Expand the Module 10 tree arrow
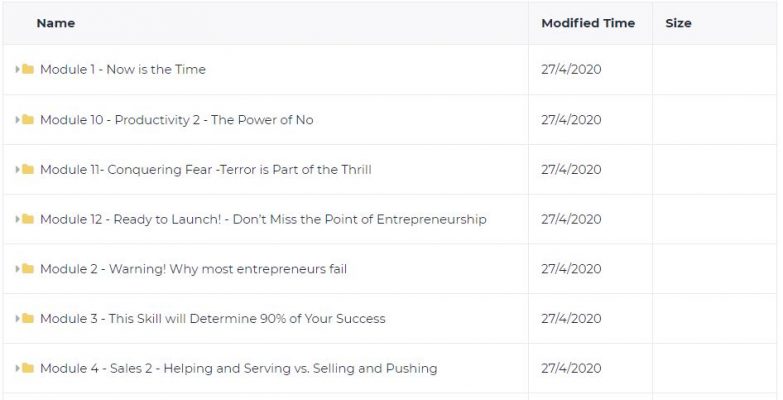 [x=17, y=119]
